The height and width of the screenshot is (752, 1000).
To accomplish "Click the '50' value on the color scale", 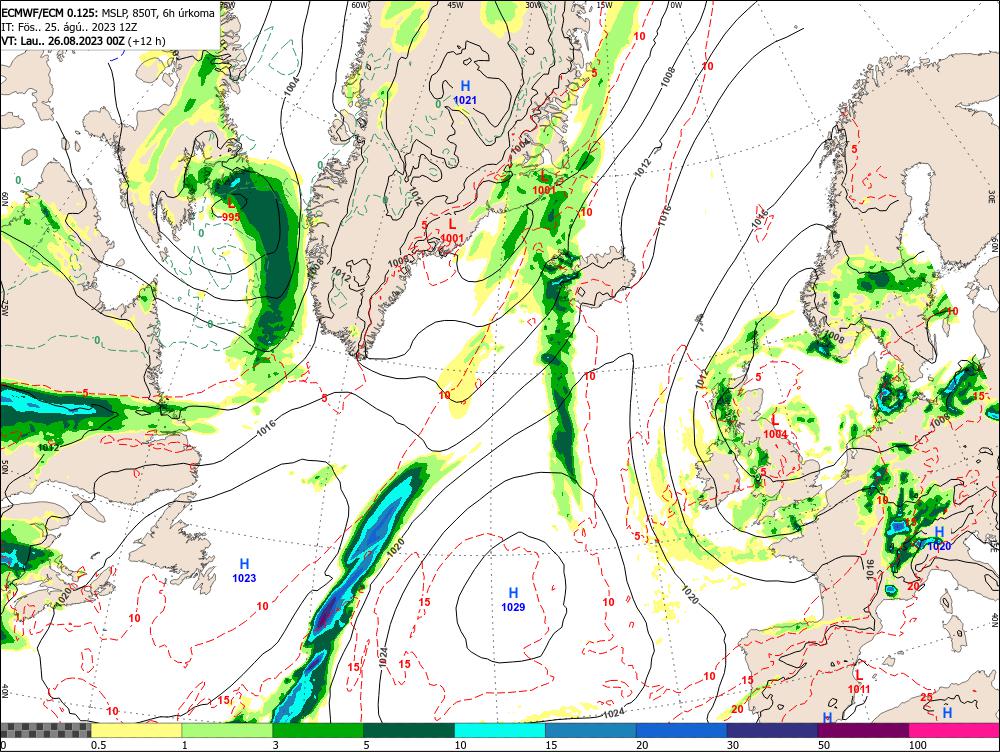I will tap(824, 745).
